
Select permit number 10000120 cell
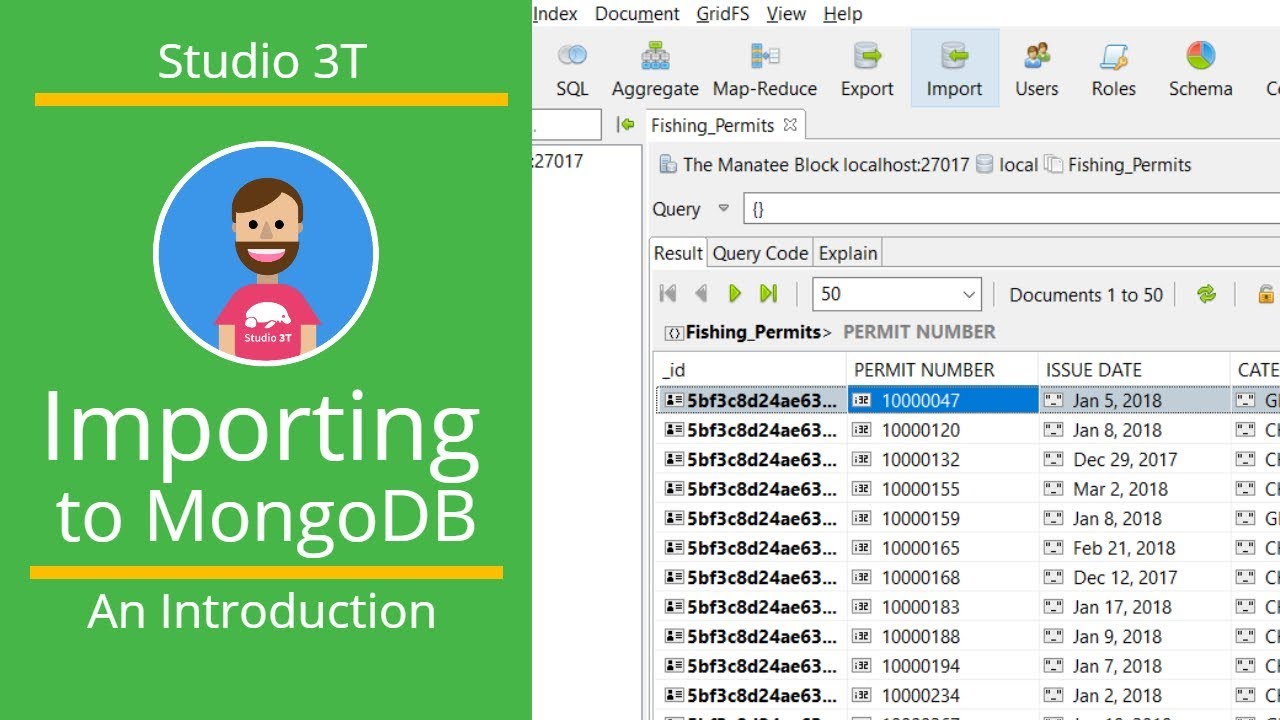pos(943,430)
